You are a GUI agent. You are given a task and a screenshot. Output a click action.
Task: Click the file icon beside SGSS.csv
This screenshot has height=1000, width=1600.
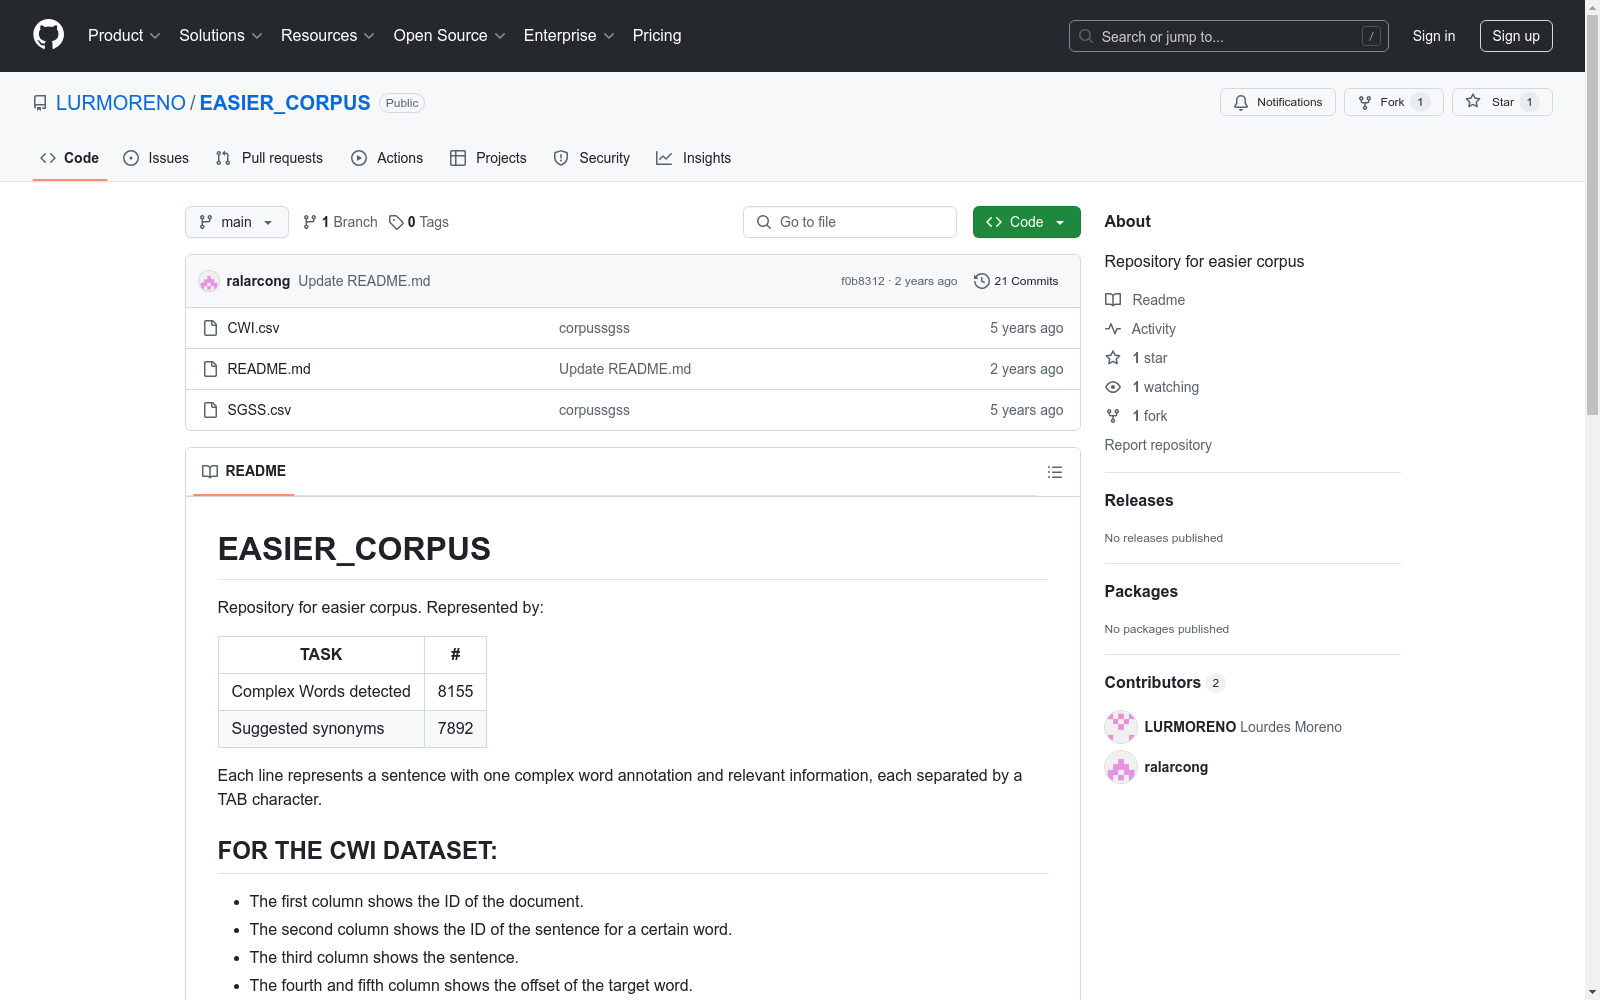[210, 410]
